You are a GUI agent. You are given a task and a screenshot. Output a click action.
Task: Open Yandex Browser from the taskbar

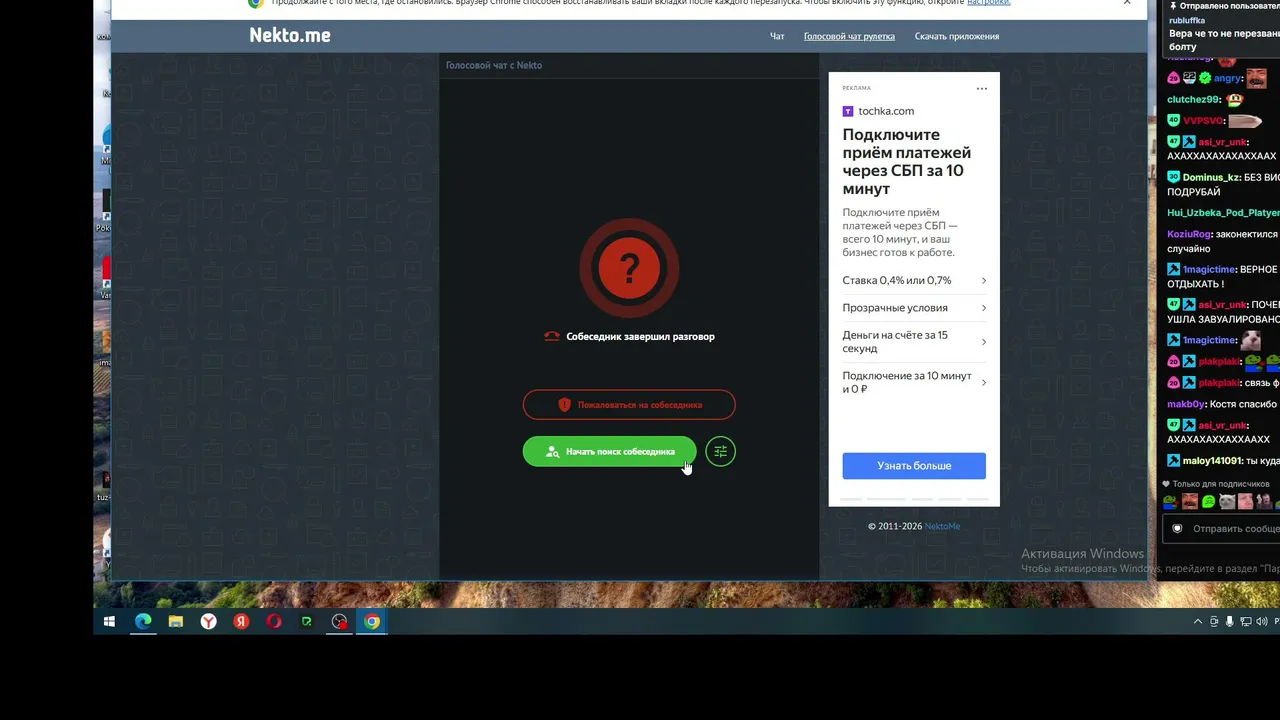click(208, 622)
